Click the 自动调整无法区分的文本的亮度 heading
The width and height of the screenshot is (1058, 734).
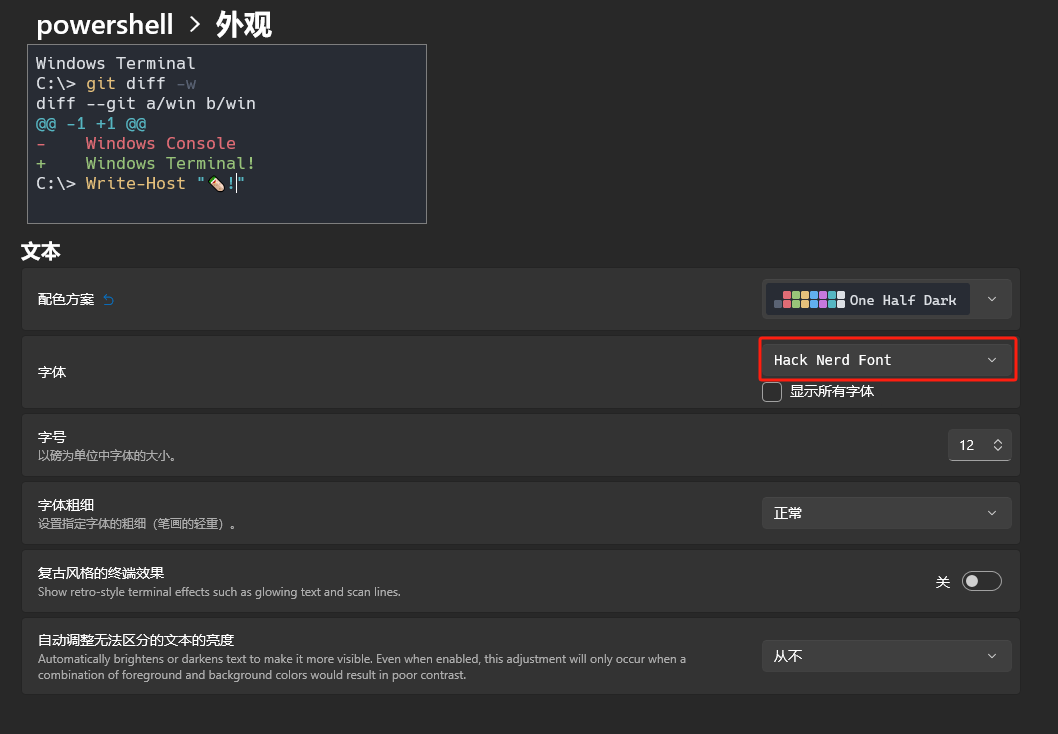136,640
